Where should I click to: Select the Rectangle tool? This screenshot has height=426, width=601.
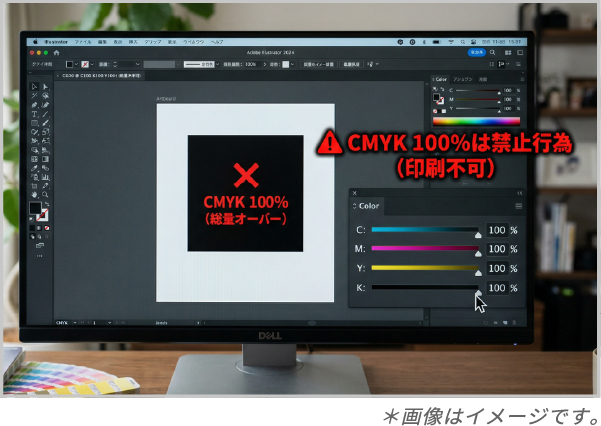pos(34,123)
